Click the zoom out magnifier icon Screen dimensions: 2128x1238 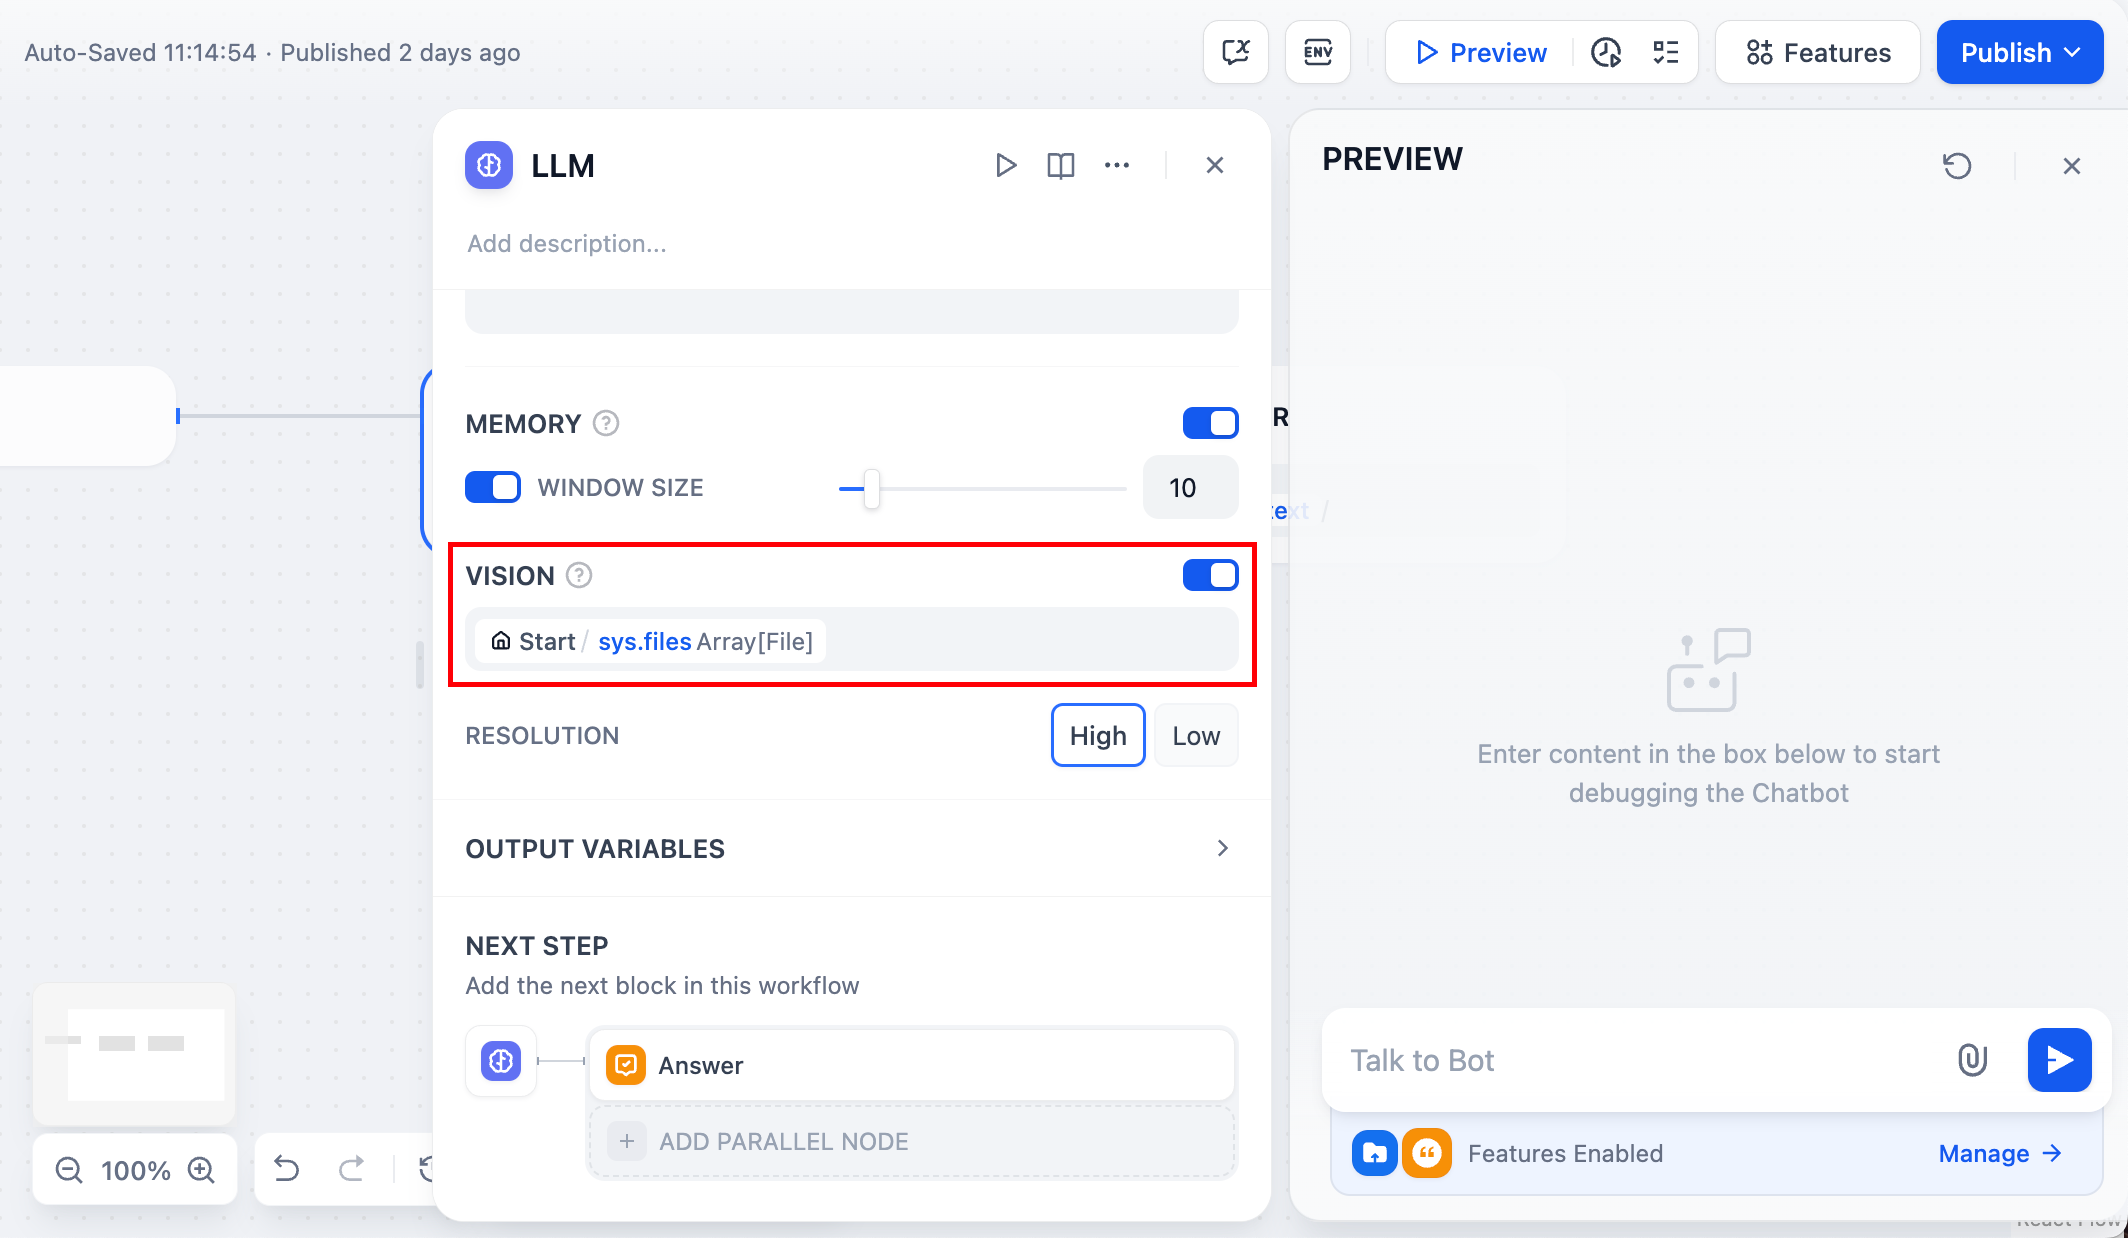[69, 1169]
